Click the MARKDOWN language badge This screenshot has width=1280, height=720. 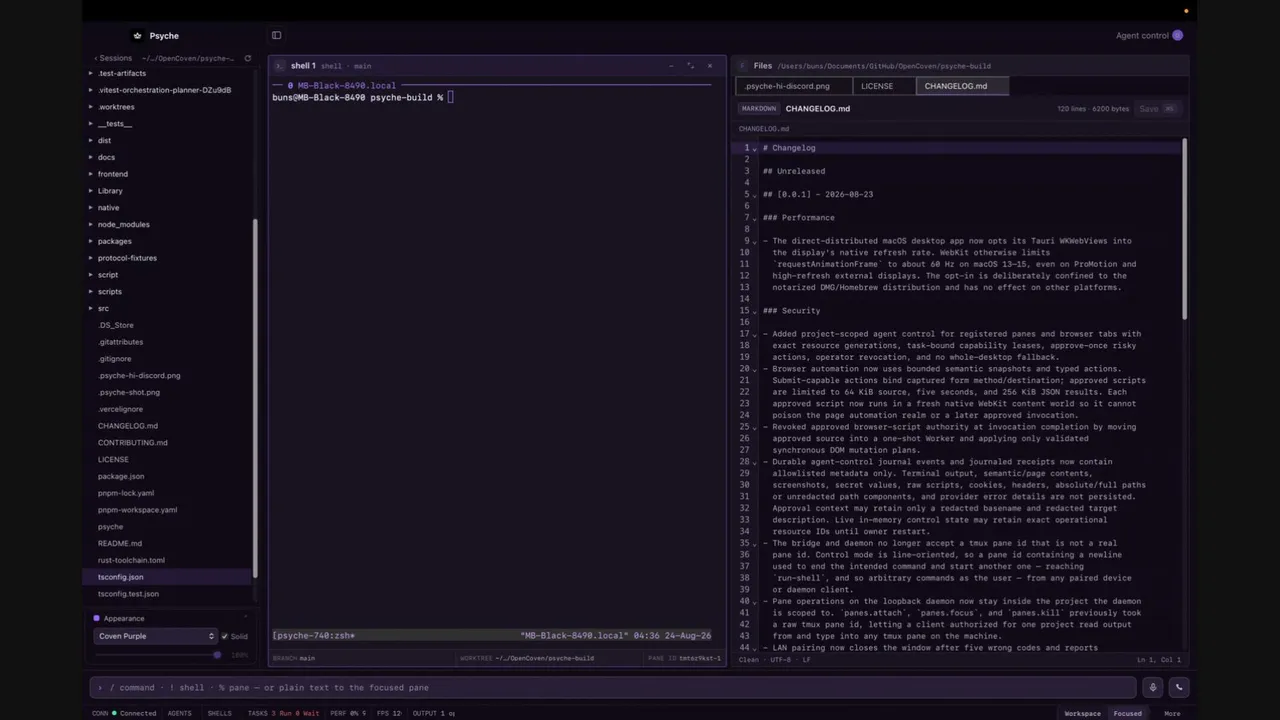[758, 109]
